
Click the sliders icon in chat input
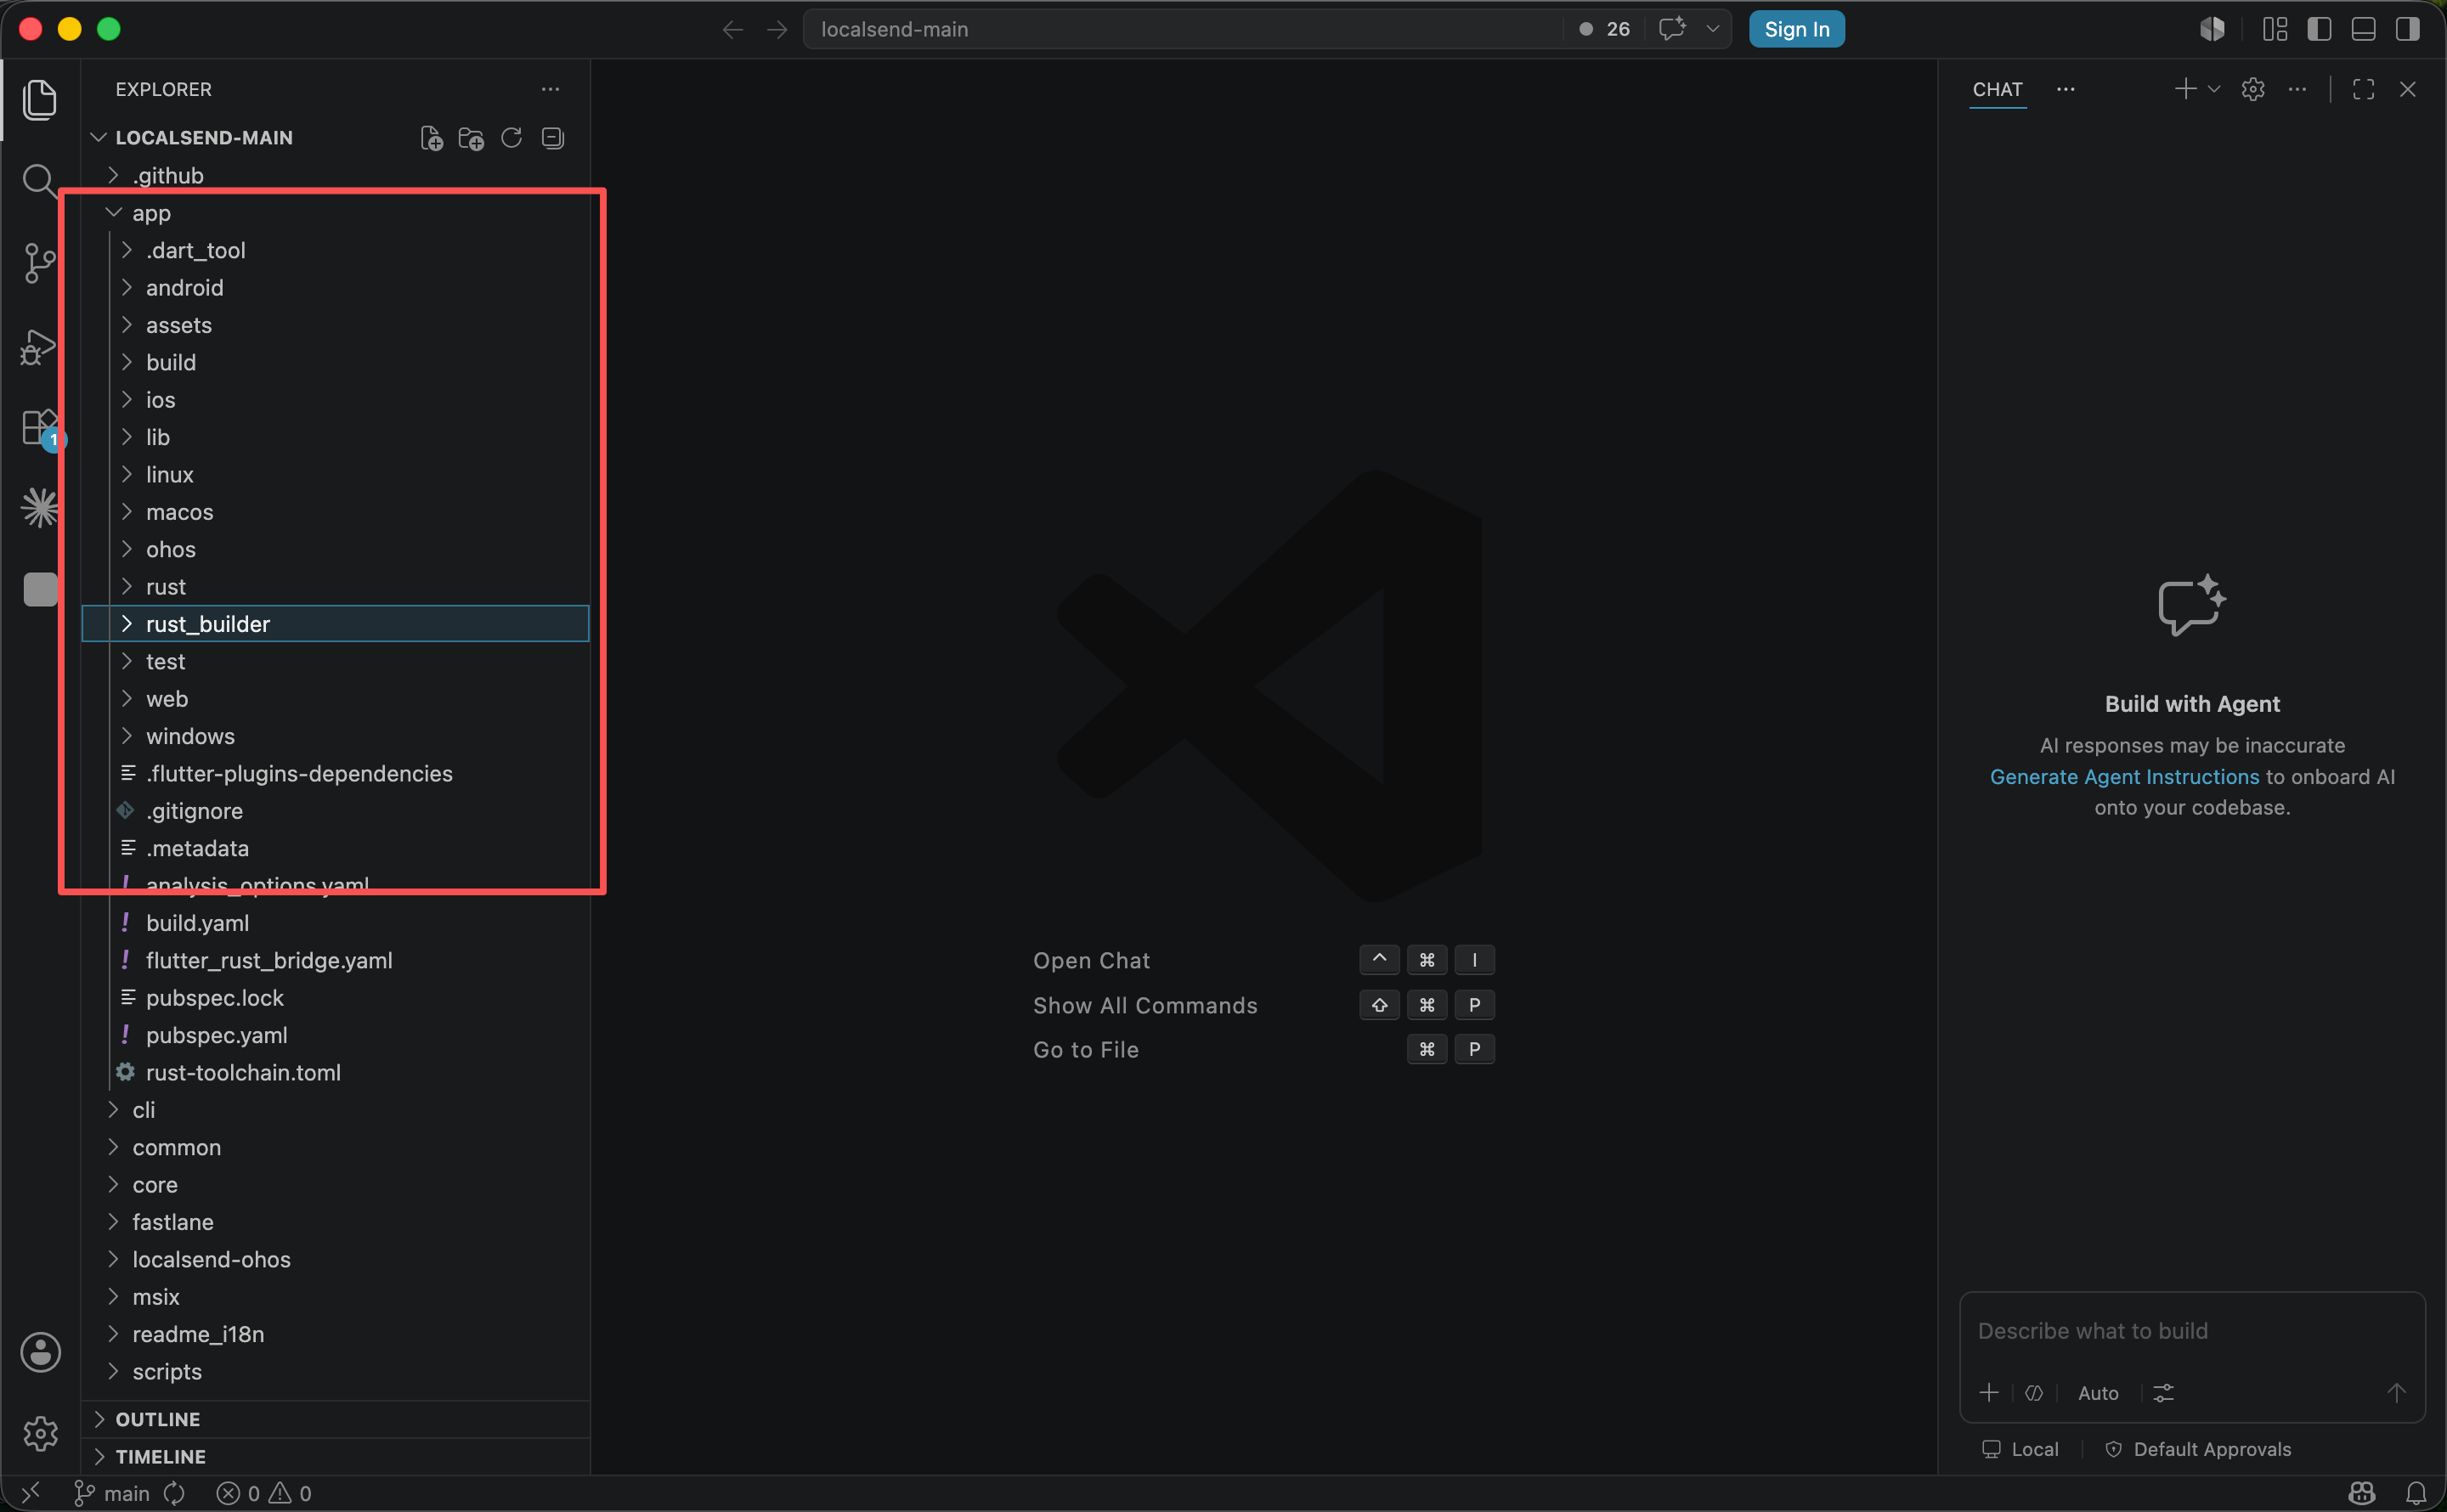[2163, 1393]
